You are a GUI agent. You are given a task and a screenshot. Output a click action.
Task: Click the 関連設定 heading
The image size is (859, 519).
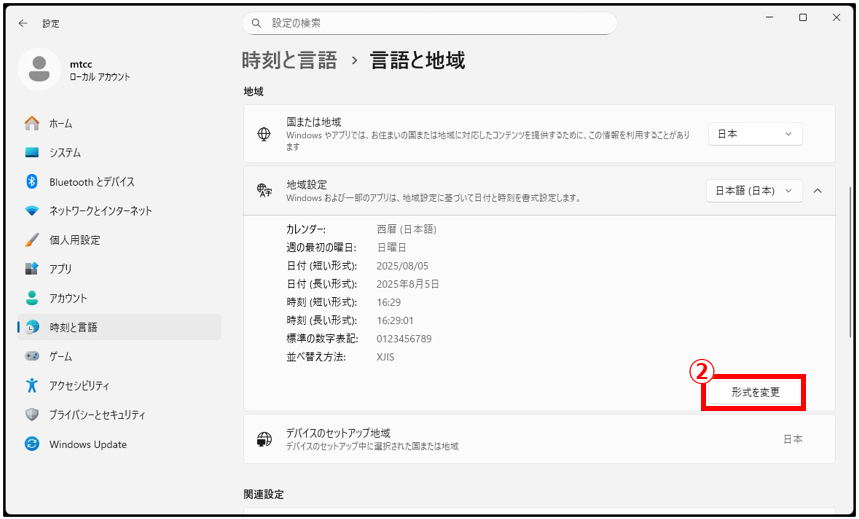coord(264,494)
